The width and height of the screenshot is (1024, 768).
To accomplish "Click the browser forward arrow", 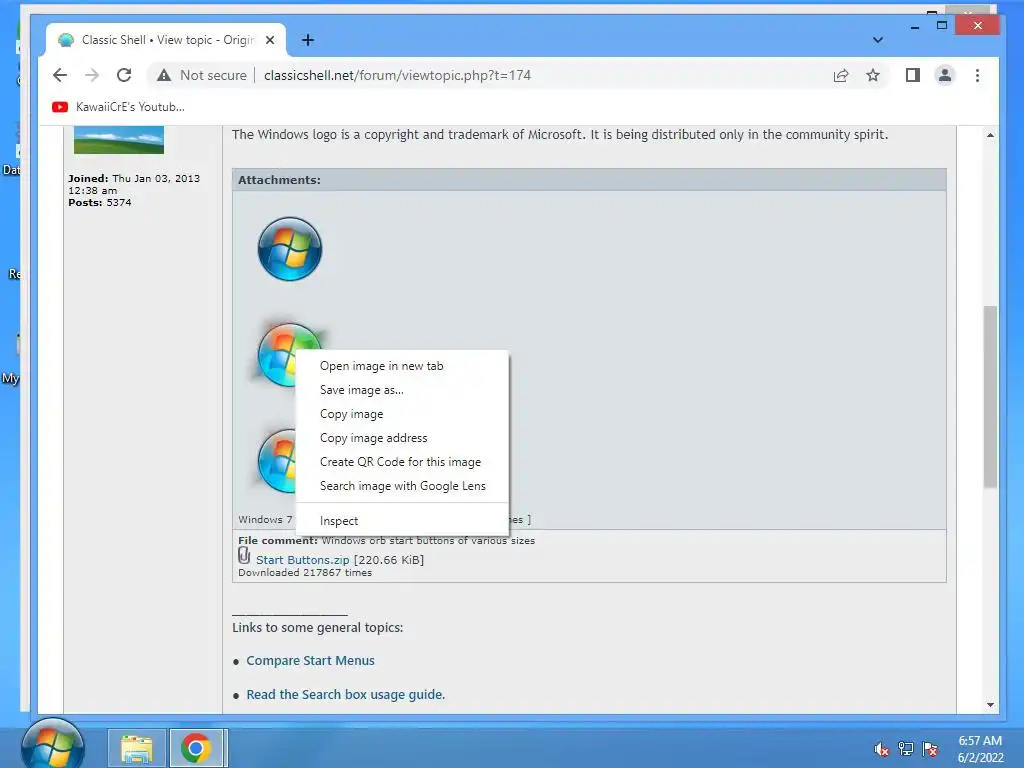I will coord(92,75).
